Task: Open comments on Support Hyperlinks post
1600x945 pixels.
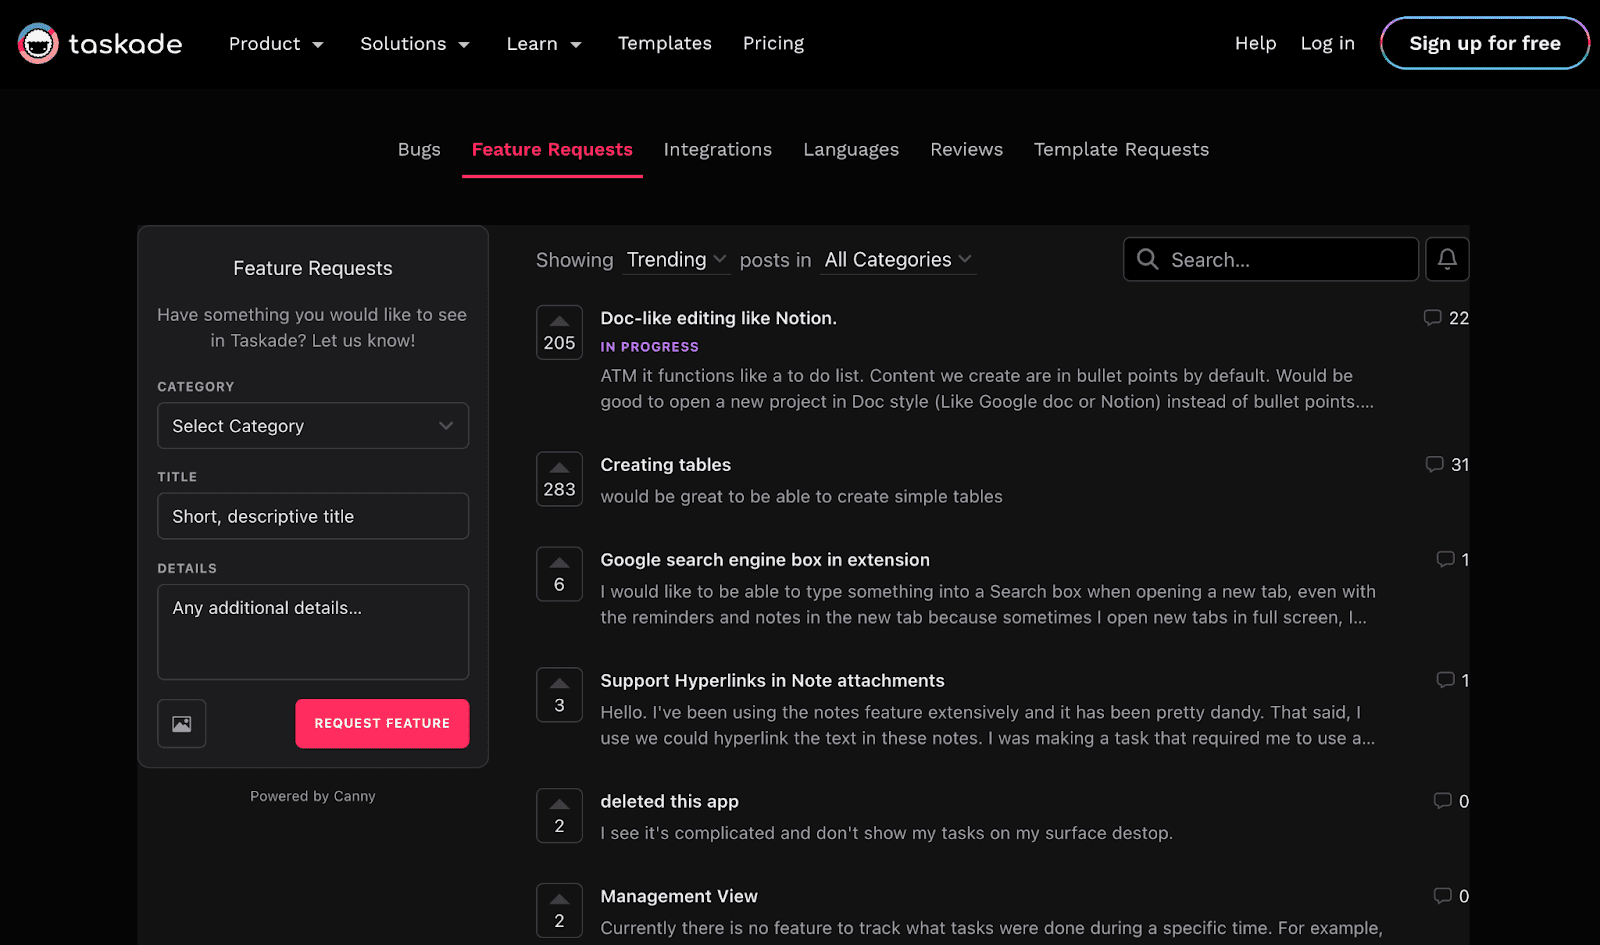Action: [x=1453, y=680]
